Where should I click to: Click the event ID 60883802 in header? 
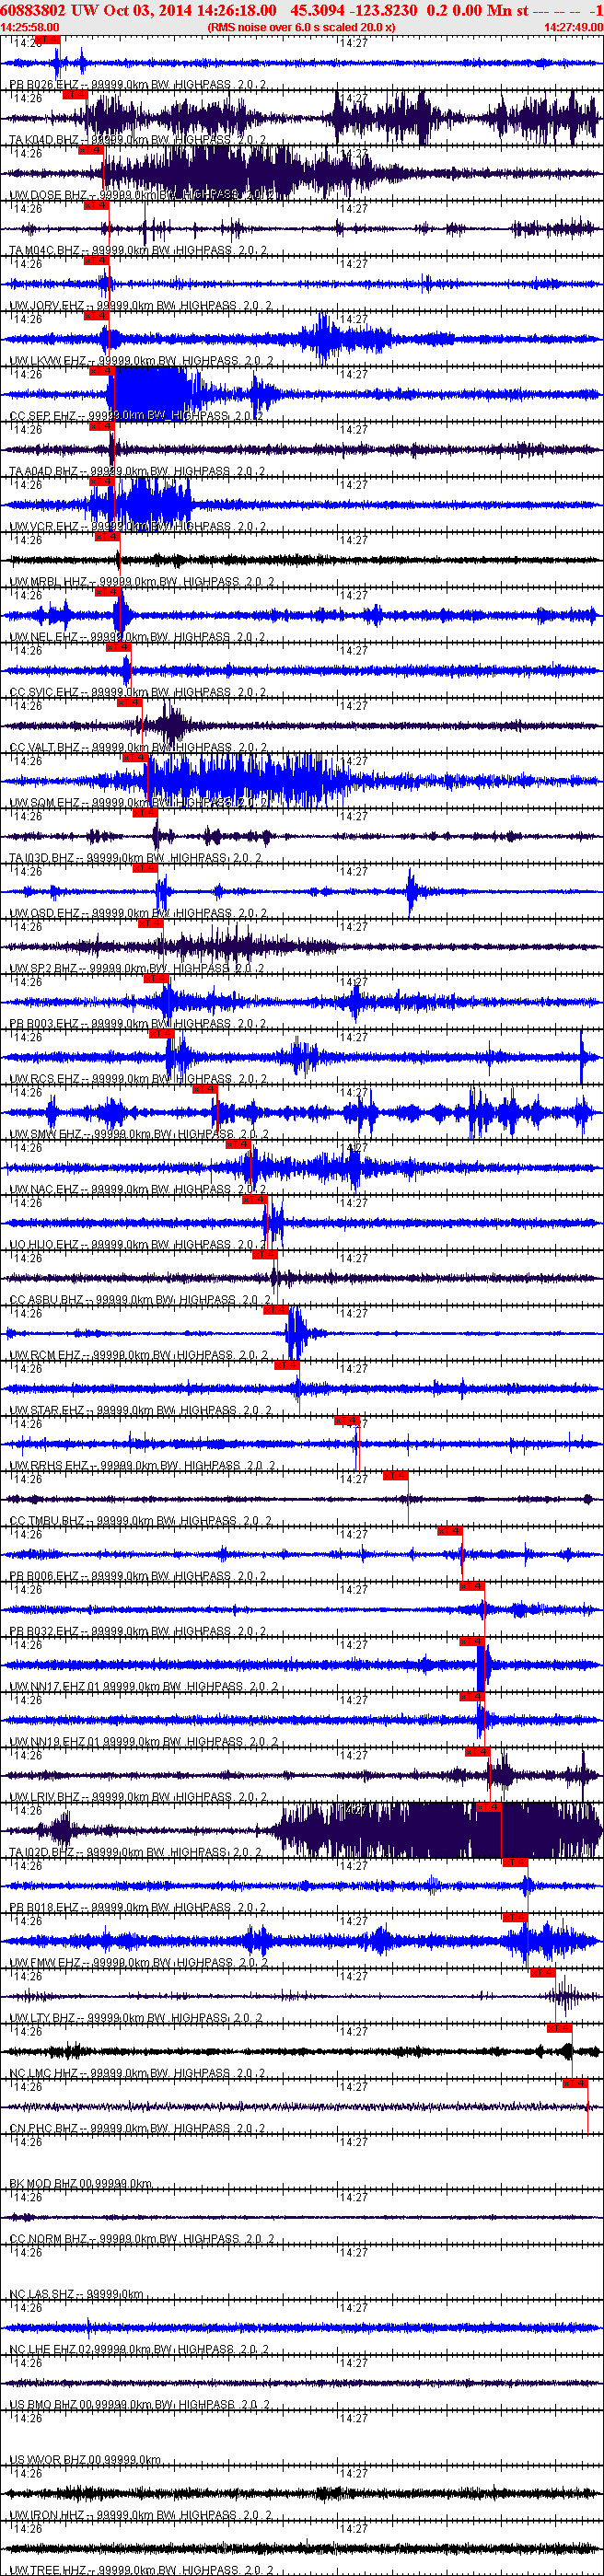point(33,10)
